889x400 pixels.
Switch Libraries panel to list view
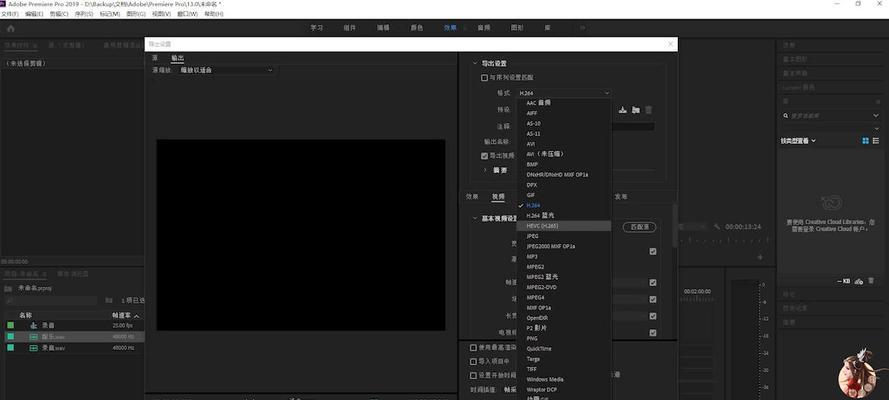(876, 141)
